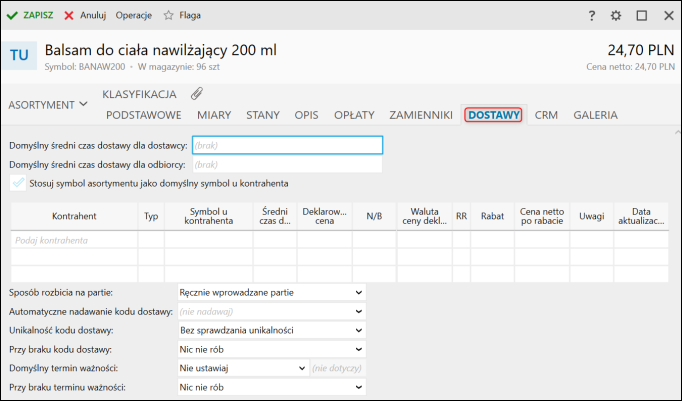Open help with the question mark icon
The width and height of the screenshot is (682, 401).
point(592,16)
